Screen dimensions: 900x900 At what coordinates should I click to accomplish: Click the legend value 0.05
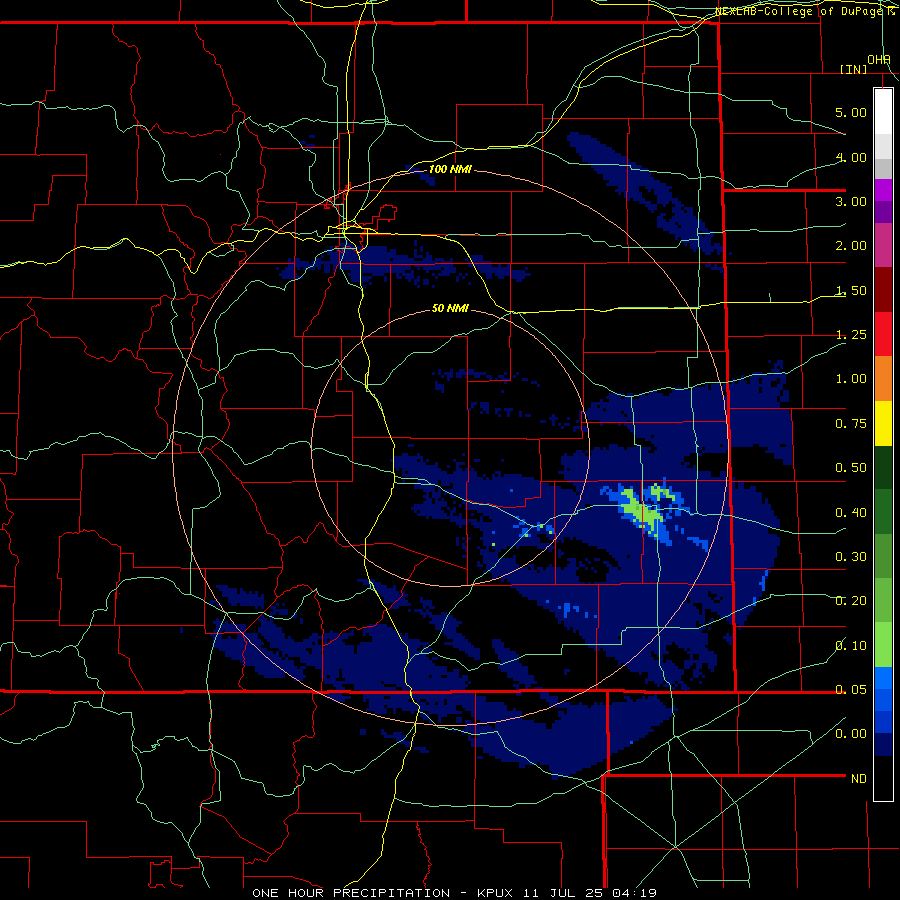click(x=851, y=690)
